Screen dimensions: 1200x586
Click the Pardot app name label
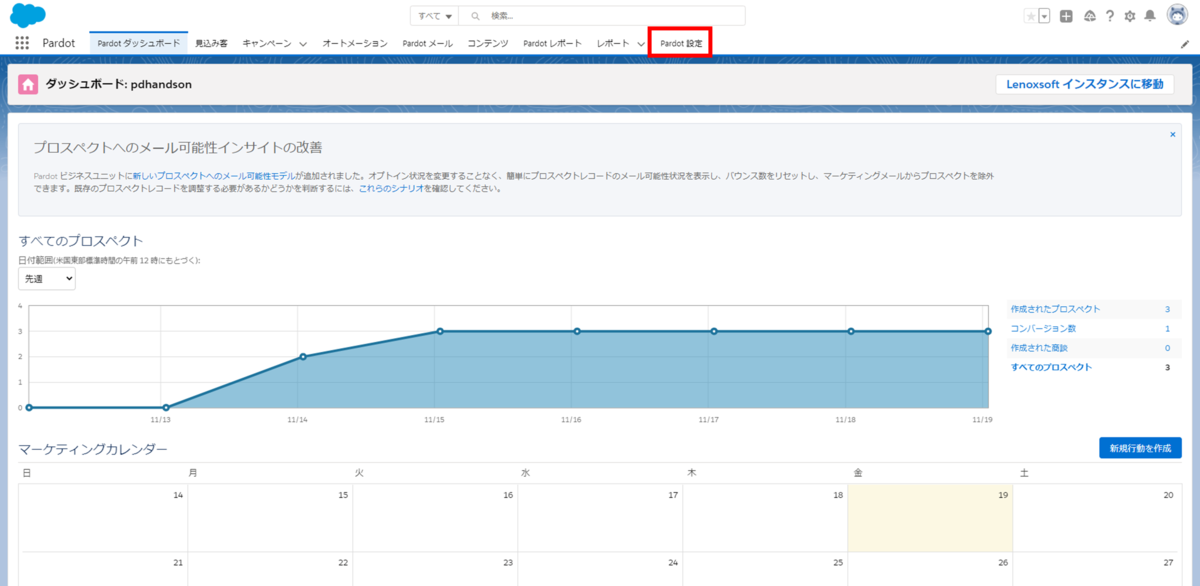tap(59, 44)
